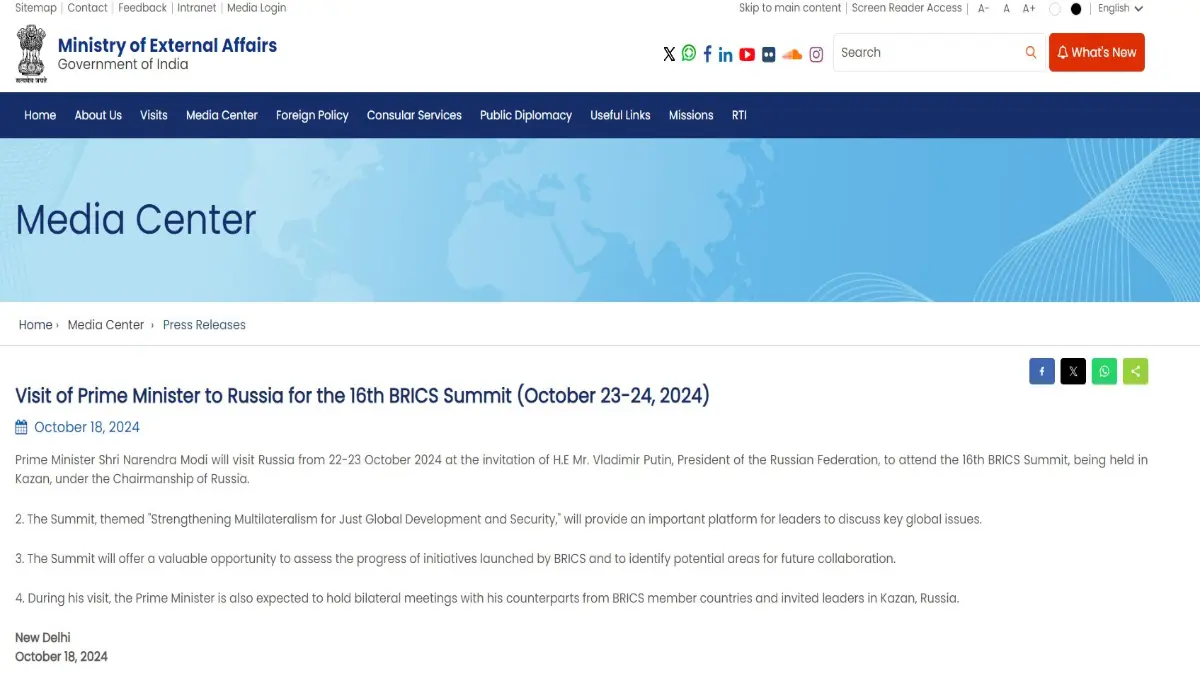Open the Consular Services menu

coord(414,115)
